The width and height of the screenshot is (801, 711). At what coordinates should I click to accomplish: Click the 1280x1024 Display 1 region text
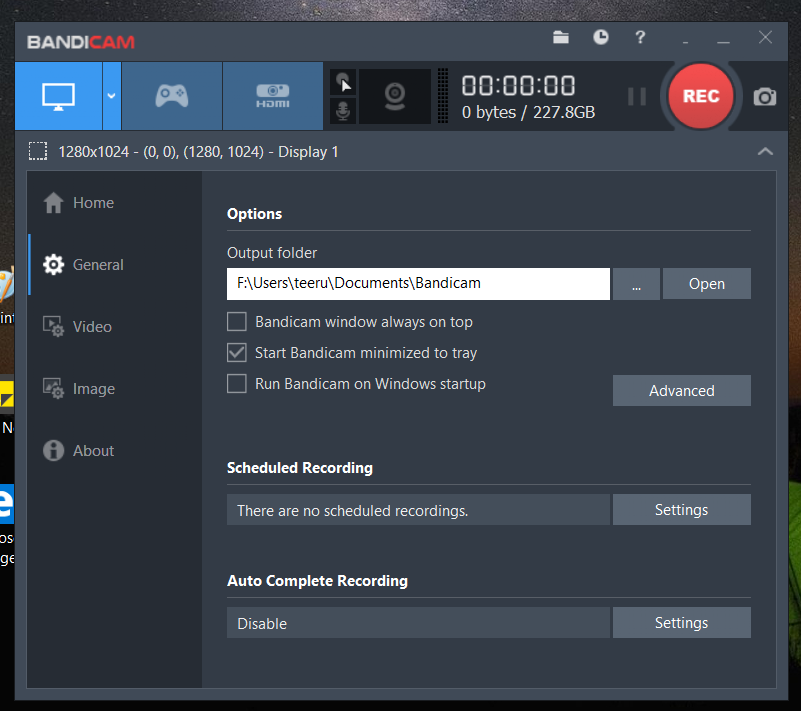pos(198,152)
